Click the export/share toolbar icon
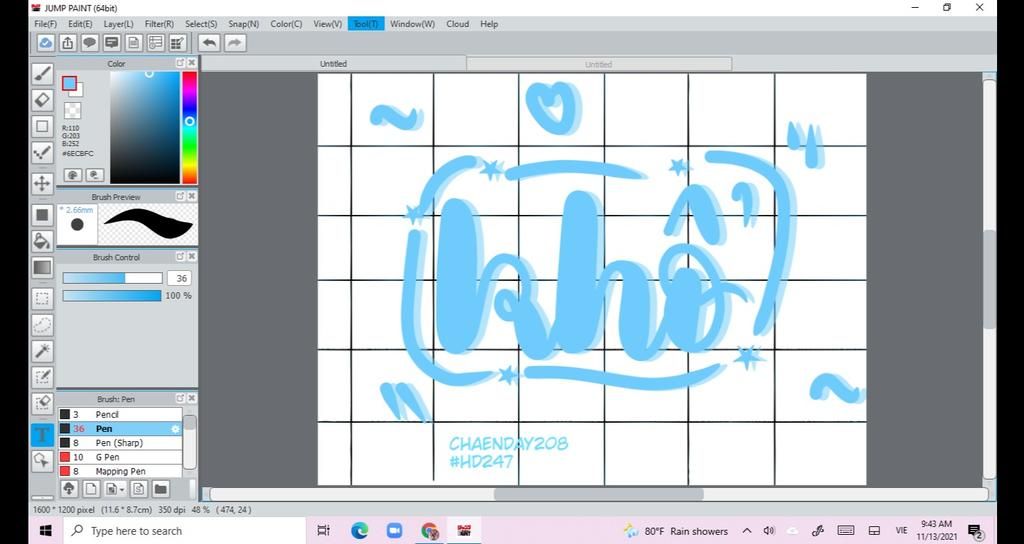 click(67, 43)
